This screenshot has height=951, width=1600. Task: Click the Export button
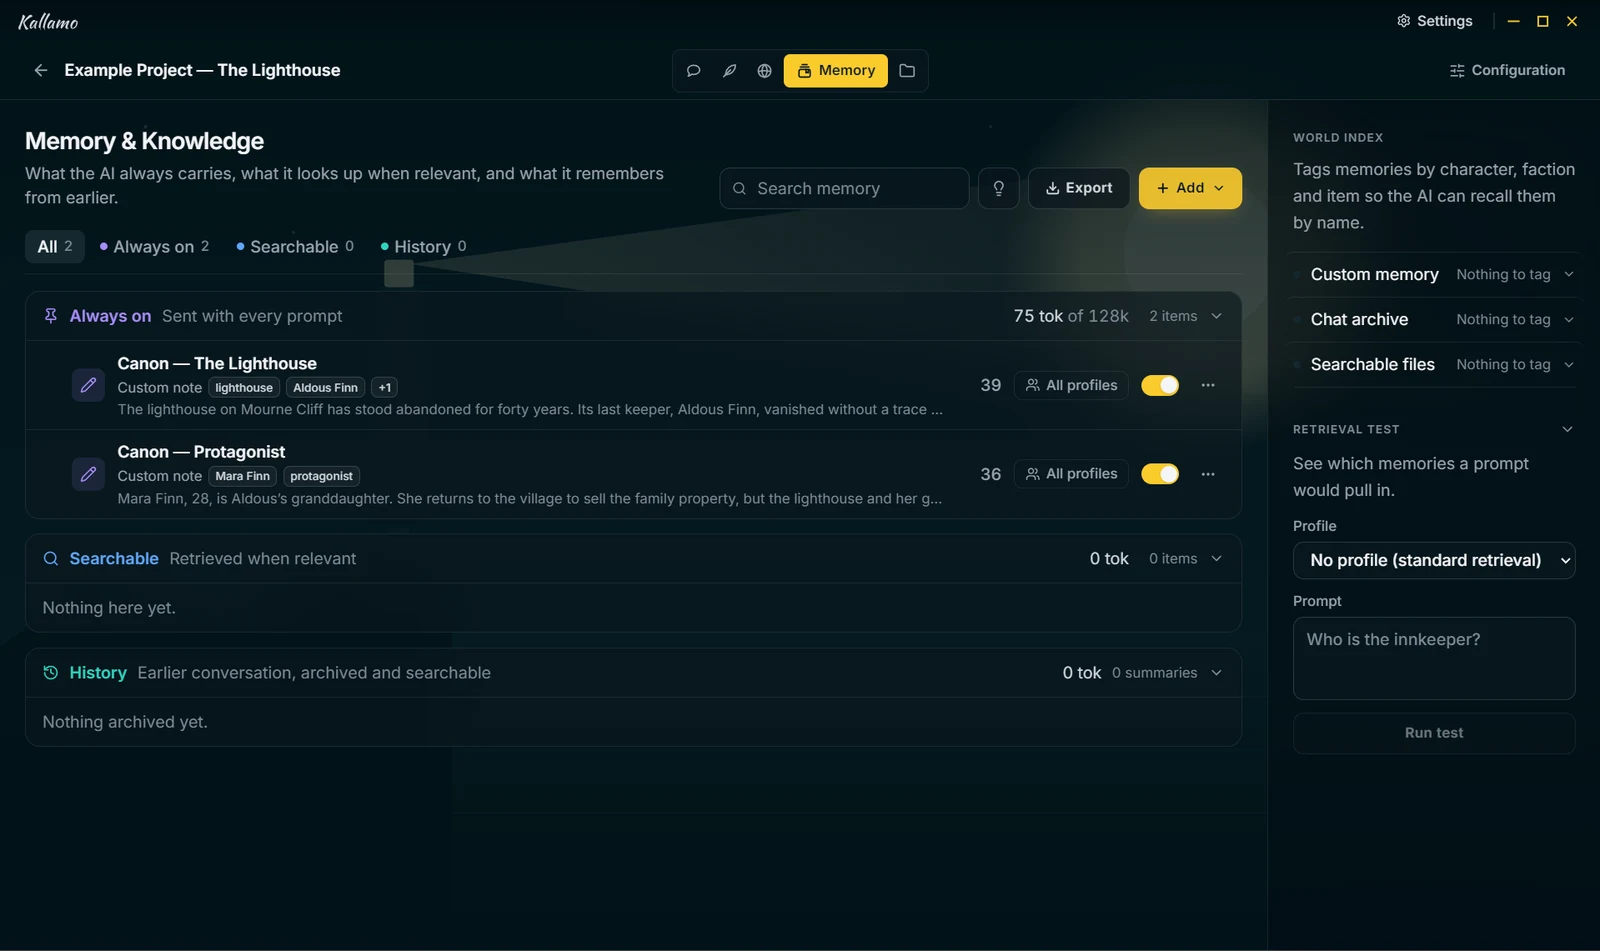1079,188
